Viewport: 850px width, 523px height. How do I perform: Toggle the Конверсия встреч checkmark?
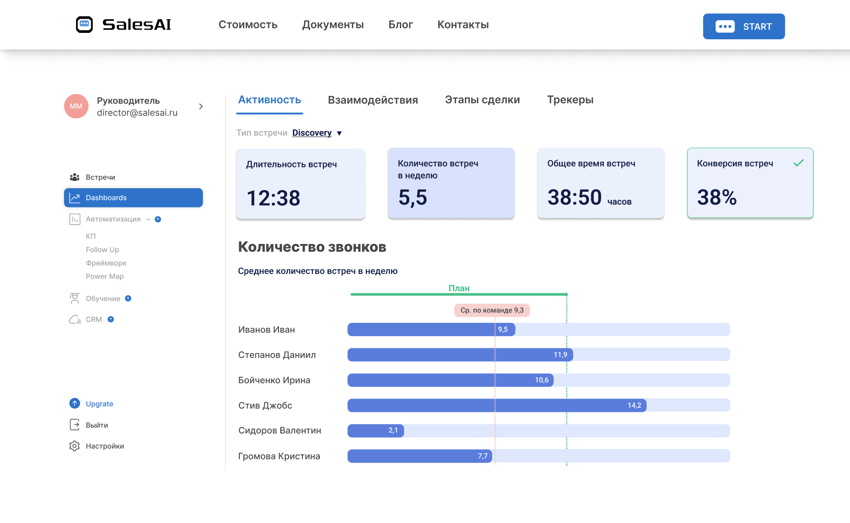(798, 163)
